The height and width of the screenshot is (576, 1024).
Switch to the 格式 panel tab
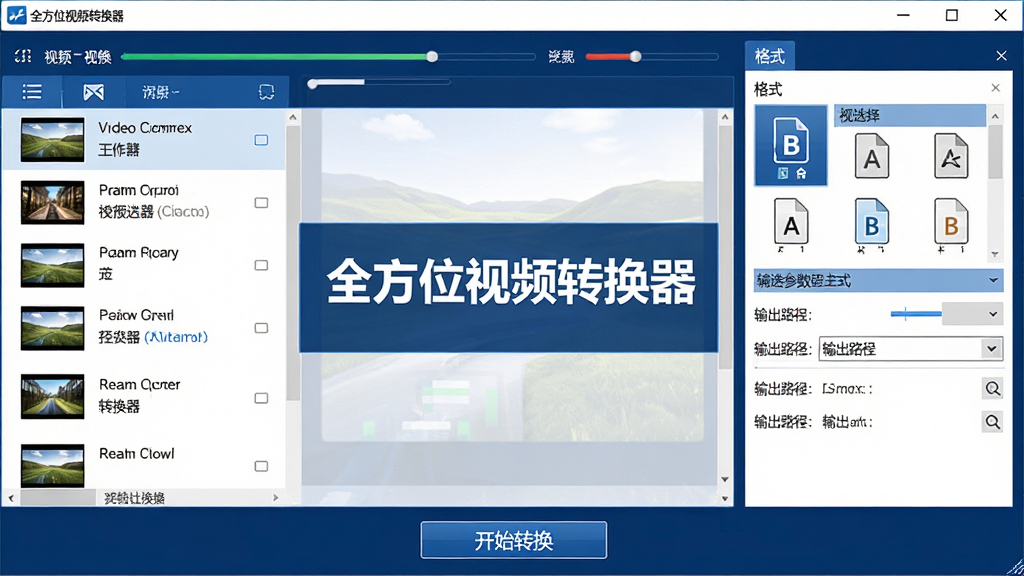pyautogui.click(x=769, y=56)
